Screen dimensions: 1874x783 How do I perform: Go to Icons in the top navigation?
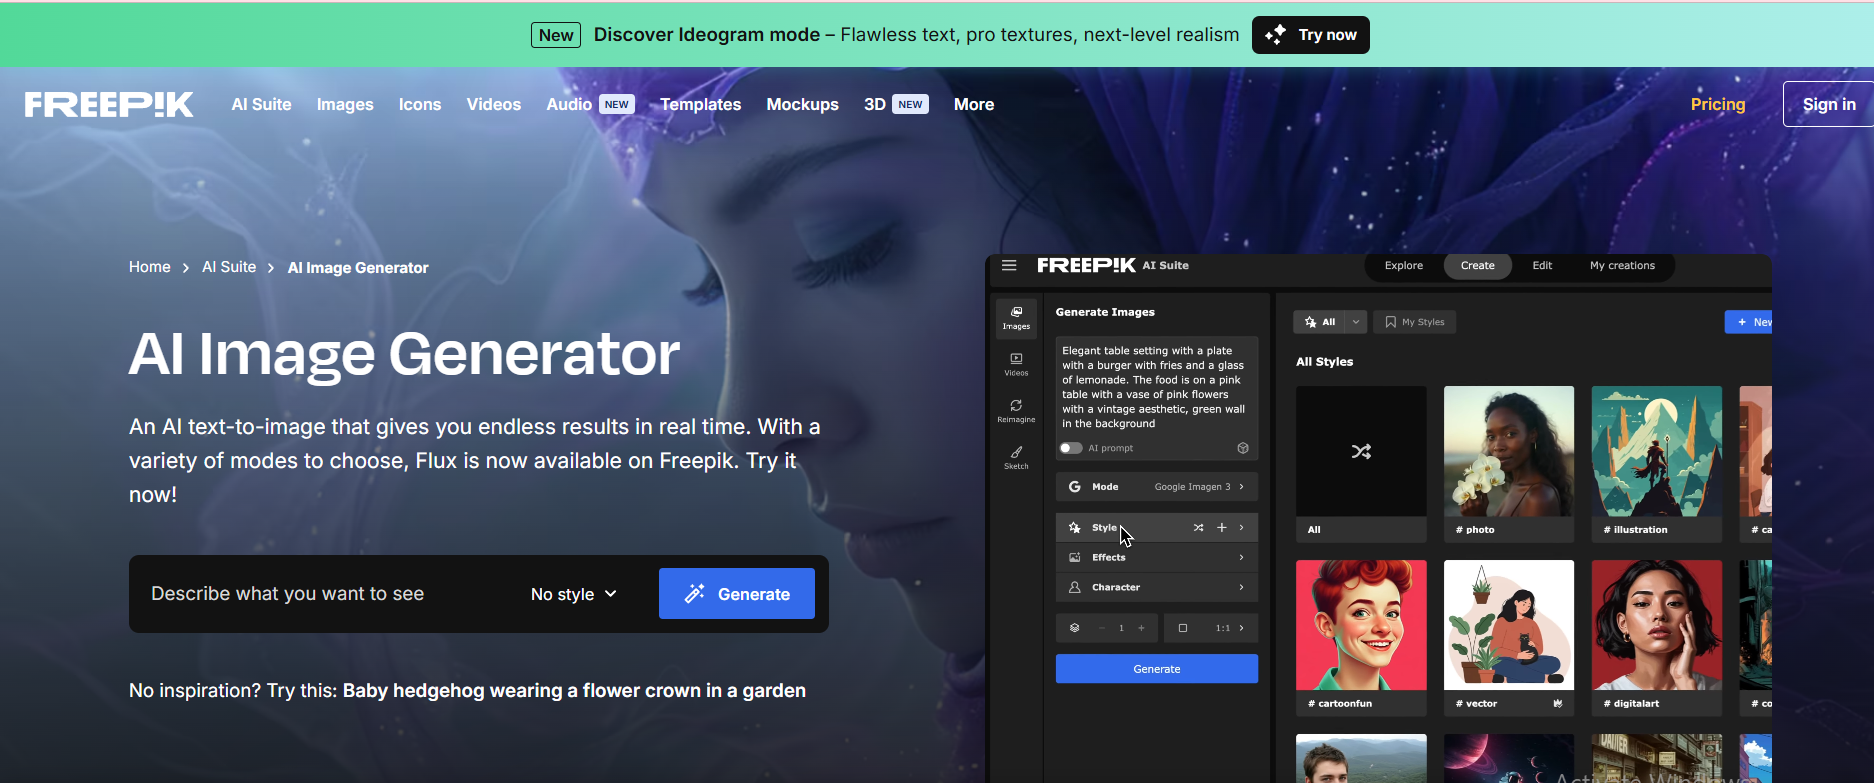[x=420, y=104]
